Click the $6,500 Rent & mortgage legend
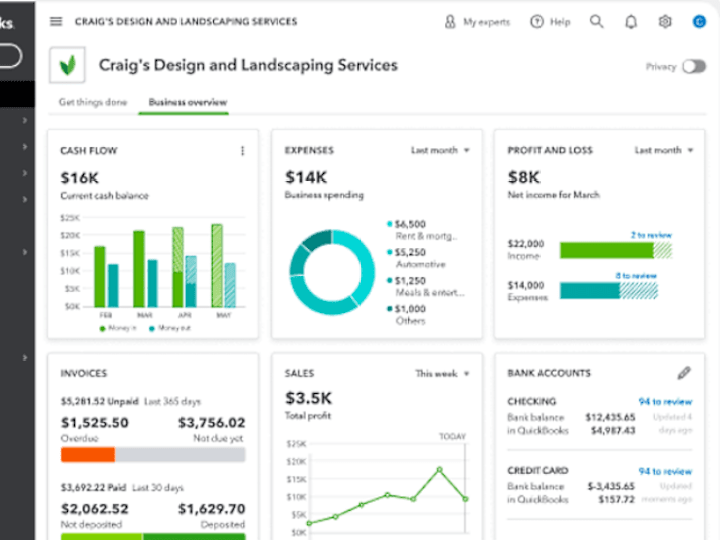The image size is (720, 540). pos(422,230)
